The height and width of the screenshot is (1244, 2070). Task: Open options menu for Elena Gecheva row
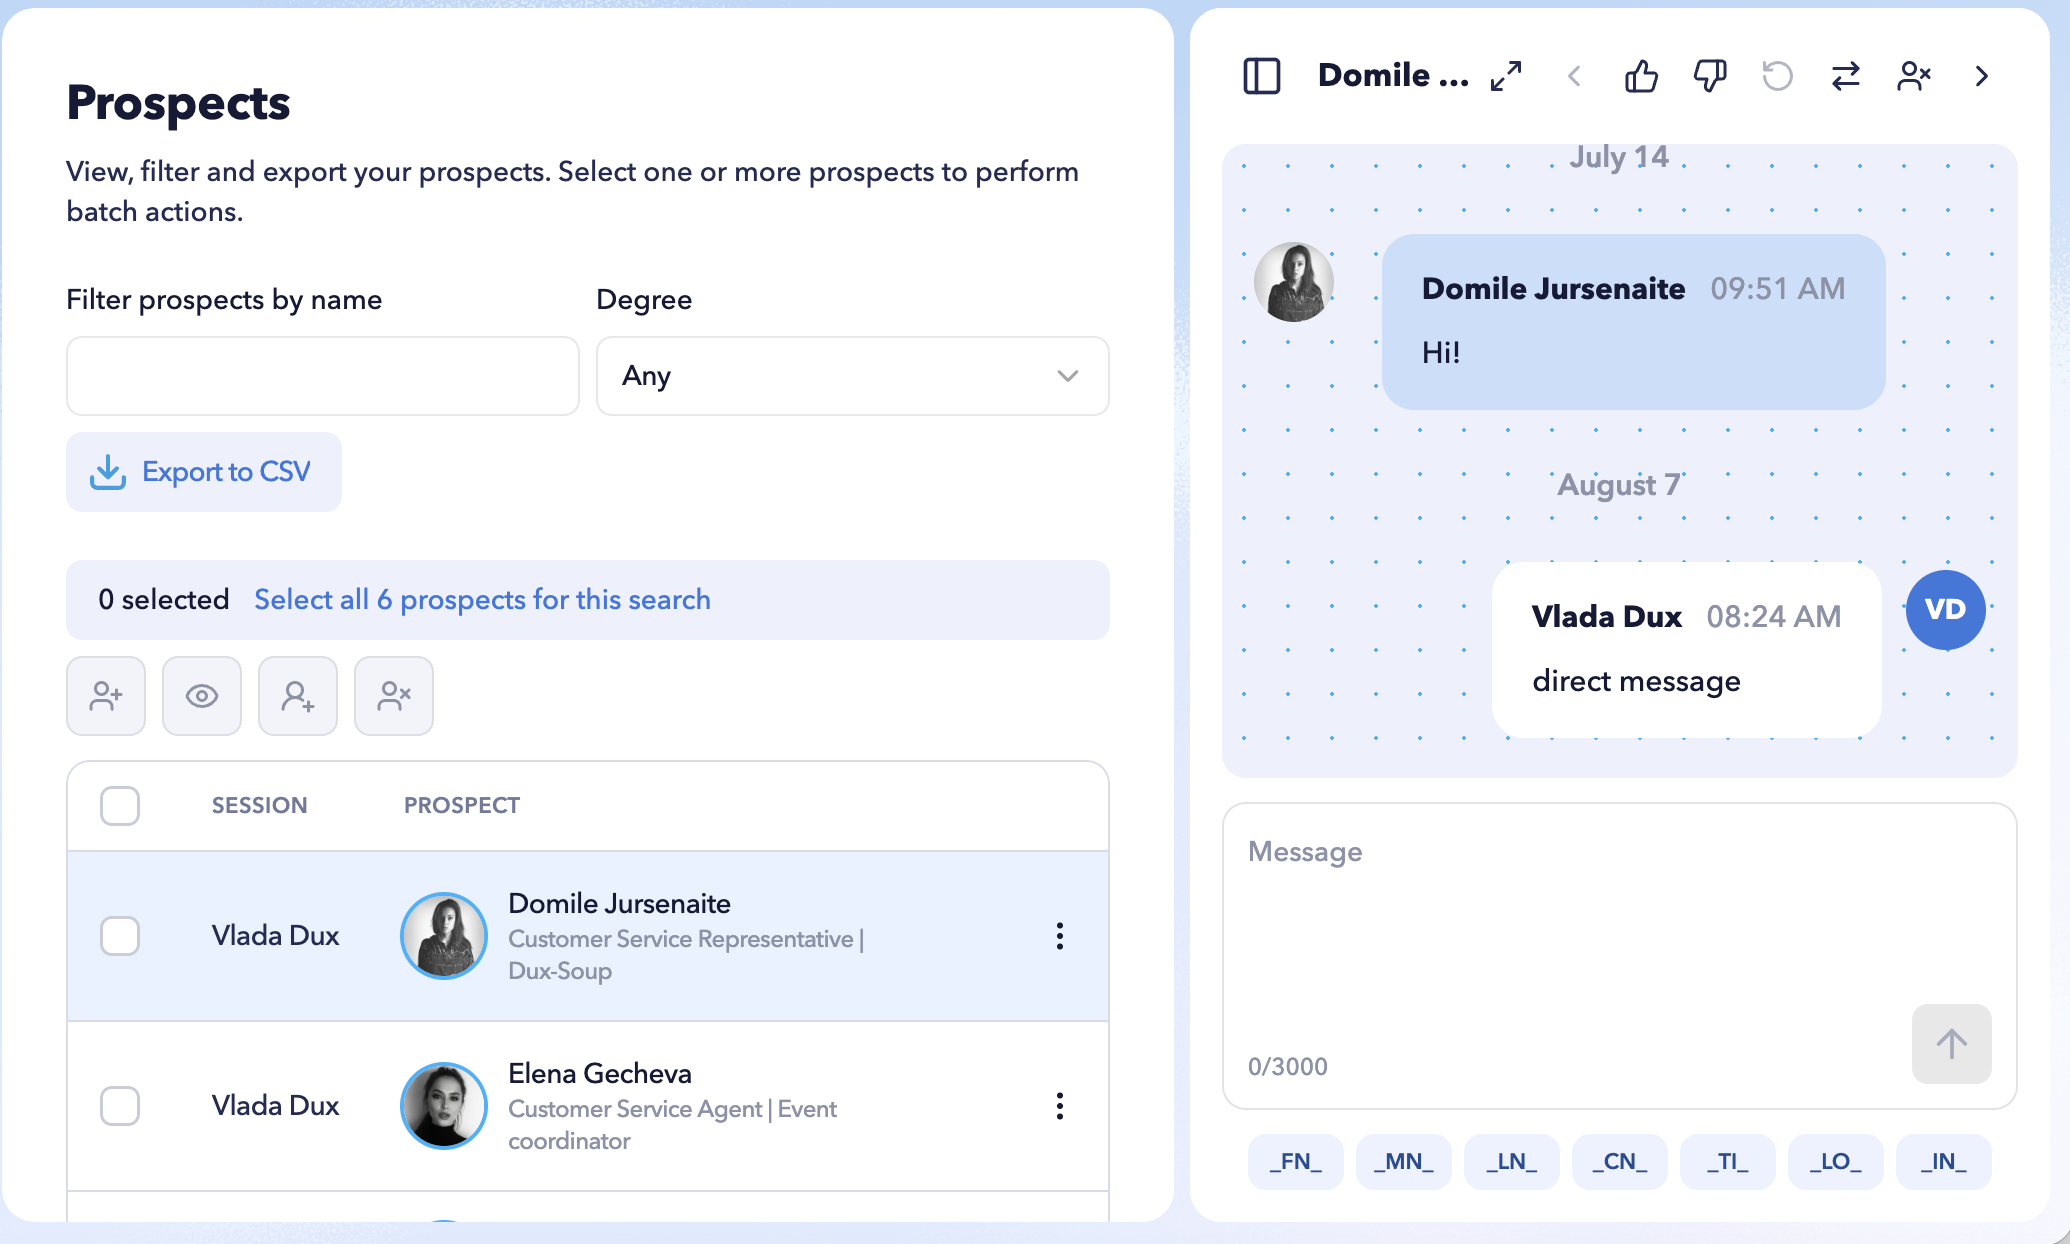point(1060,1106)
